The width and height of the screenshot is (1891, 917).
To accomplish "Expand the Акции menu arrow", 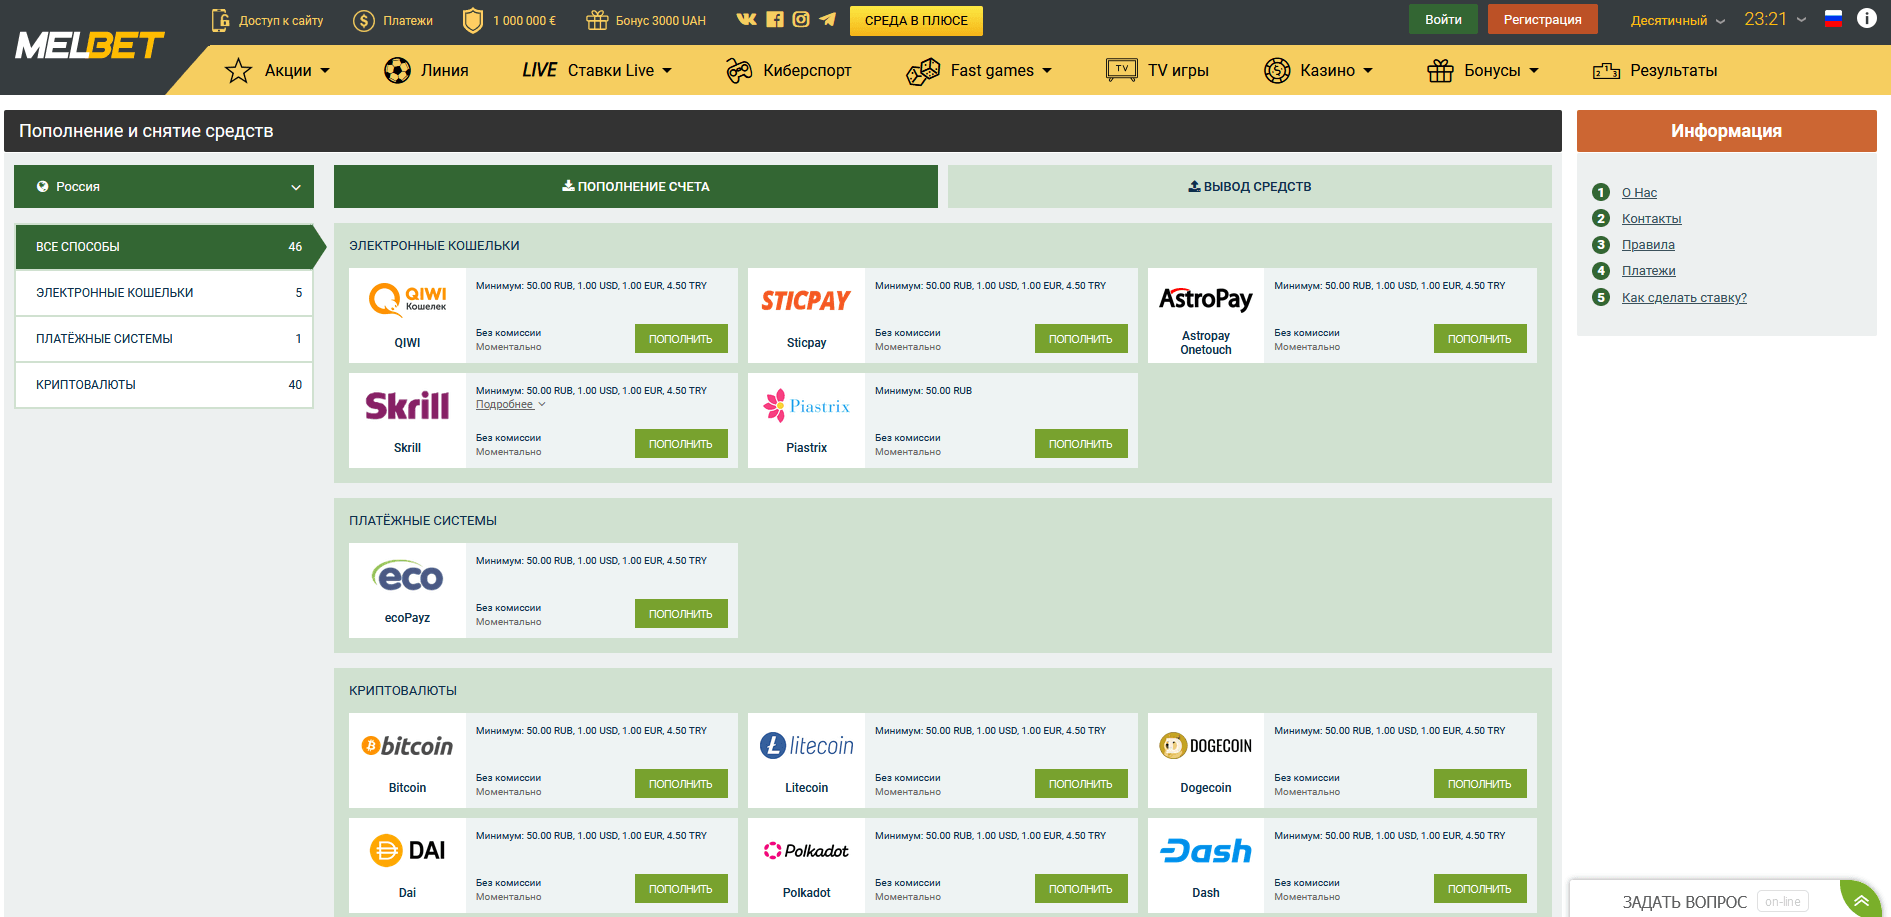I will (325, 71).
